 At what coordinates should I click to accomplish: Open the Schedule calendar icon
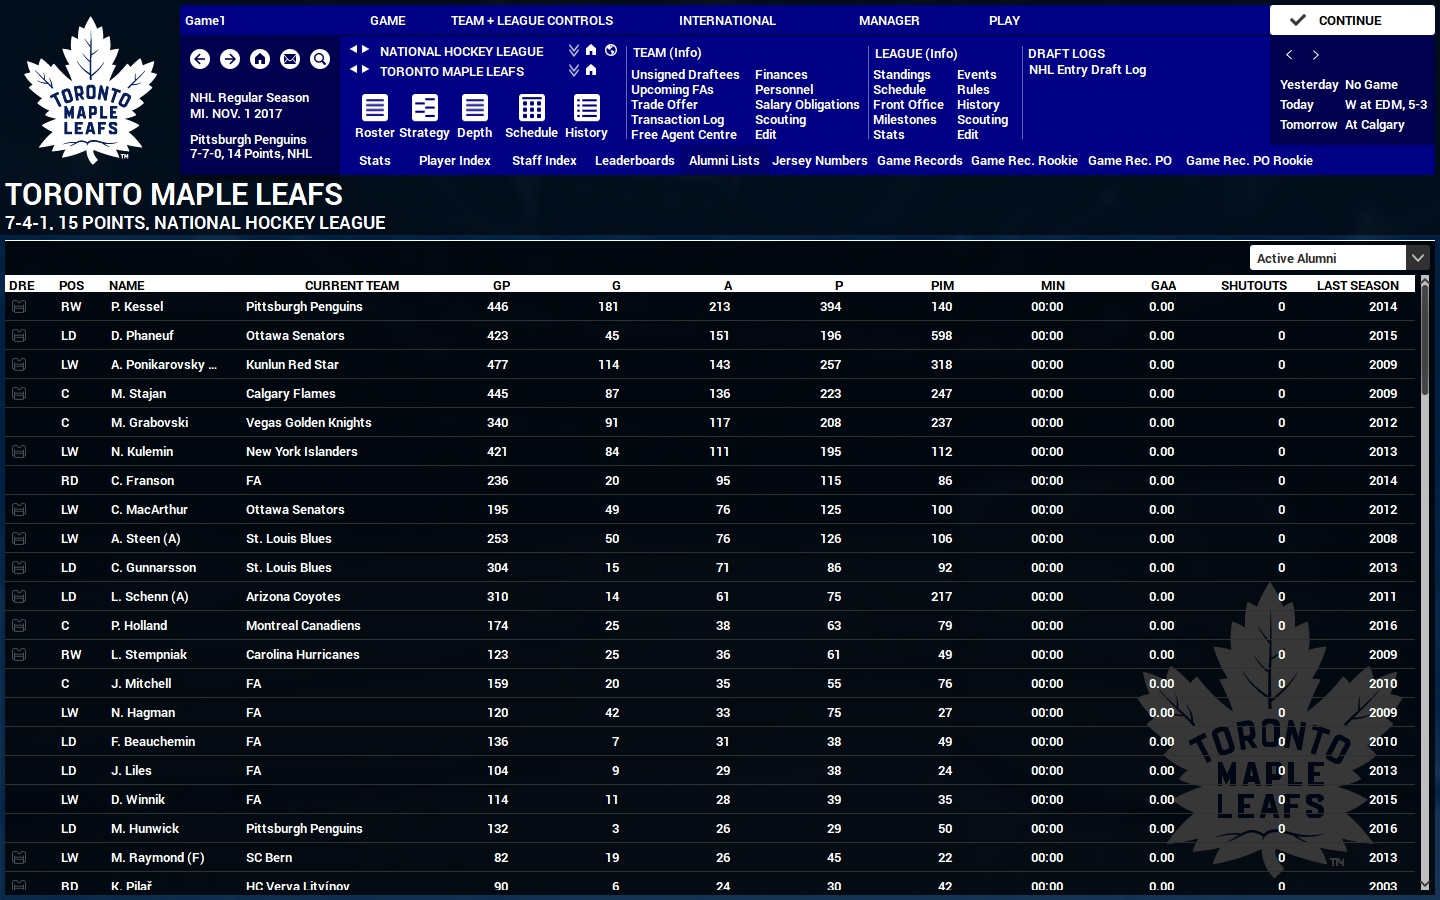coord(530,110)
